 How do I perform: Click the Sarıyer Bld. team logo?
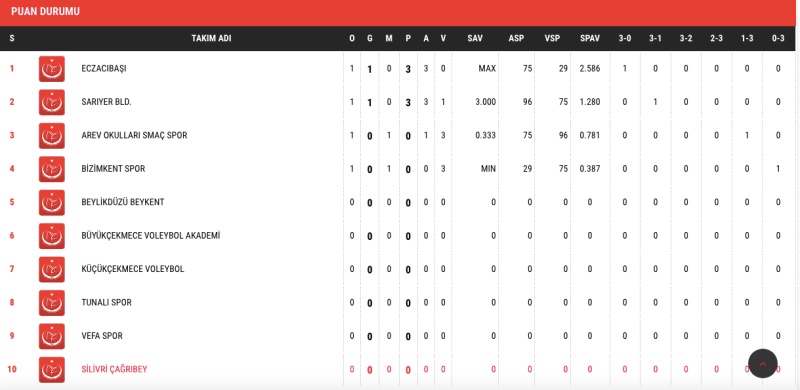click(52, 102)
